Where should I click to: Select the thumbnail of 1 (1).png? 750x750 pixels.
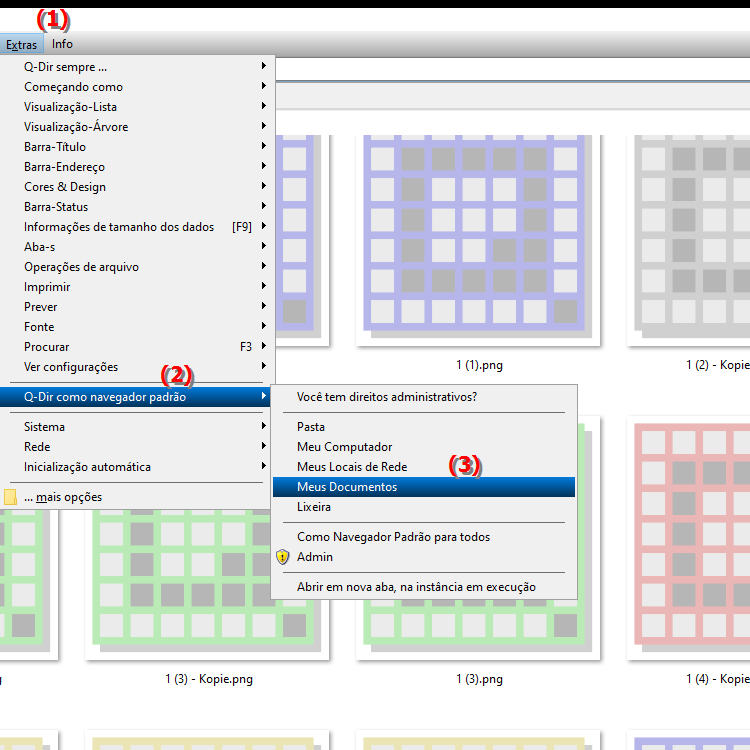tap(478, 240)
